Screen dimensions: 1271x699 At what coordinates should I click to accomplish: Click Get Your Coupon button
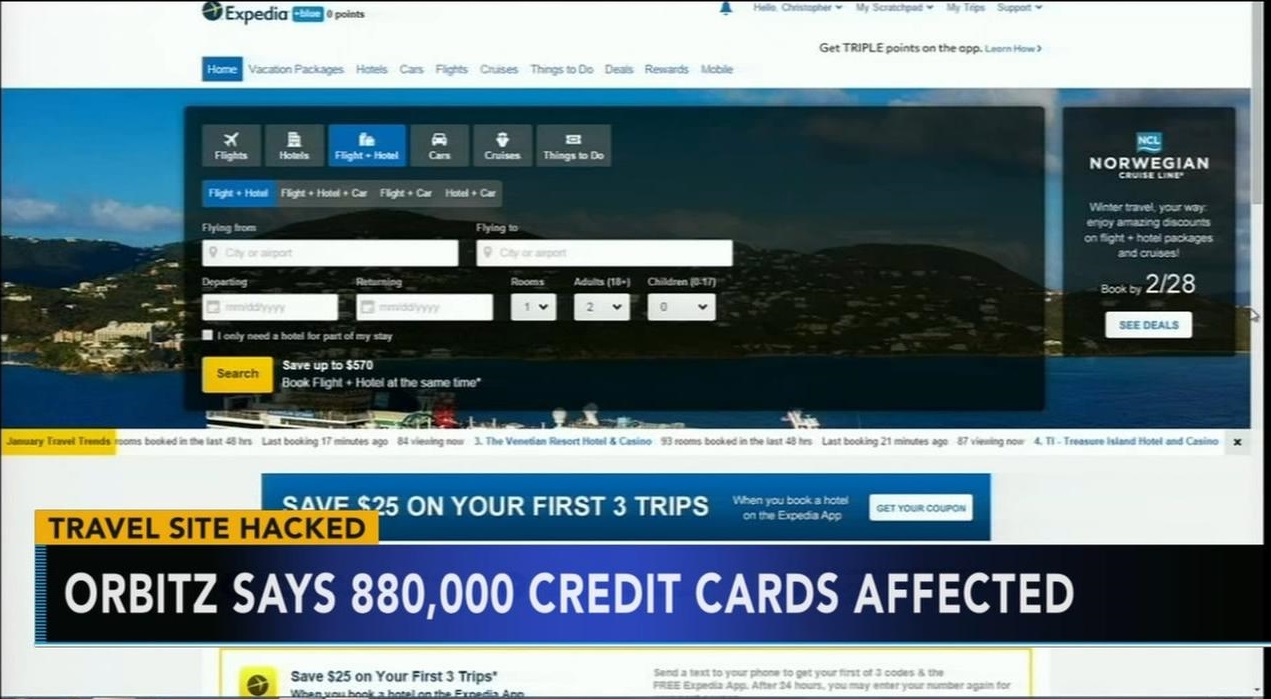(921, 508)
